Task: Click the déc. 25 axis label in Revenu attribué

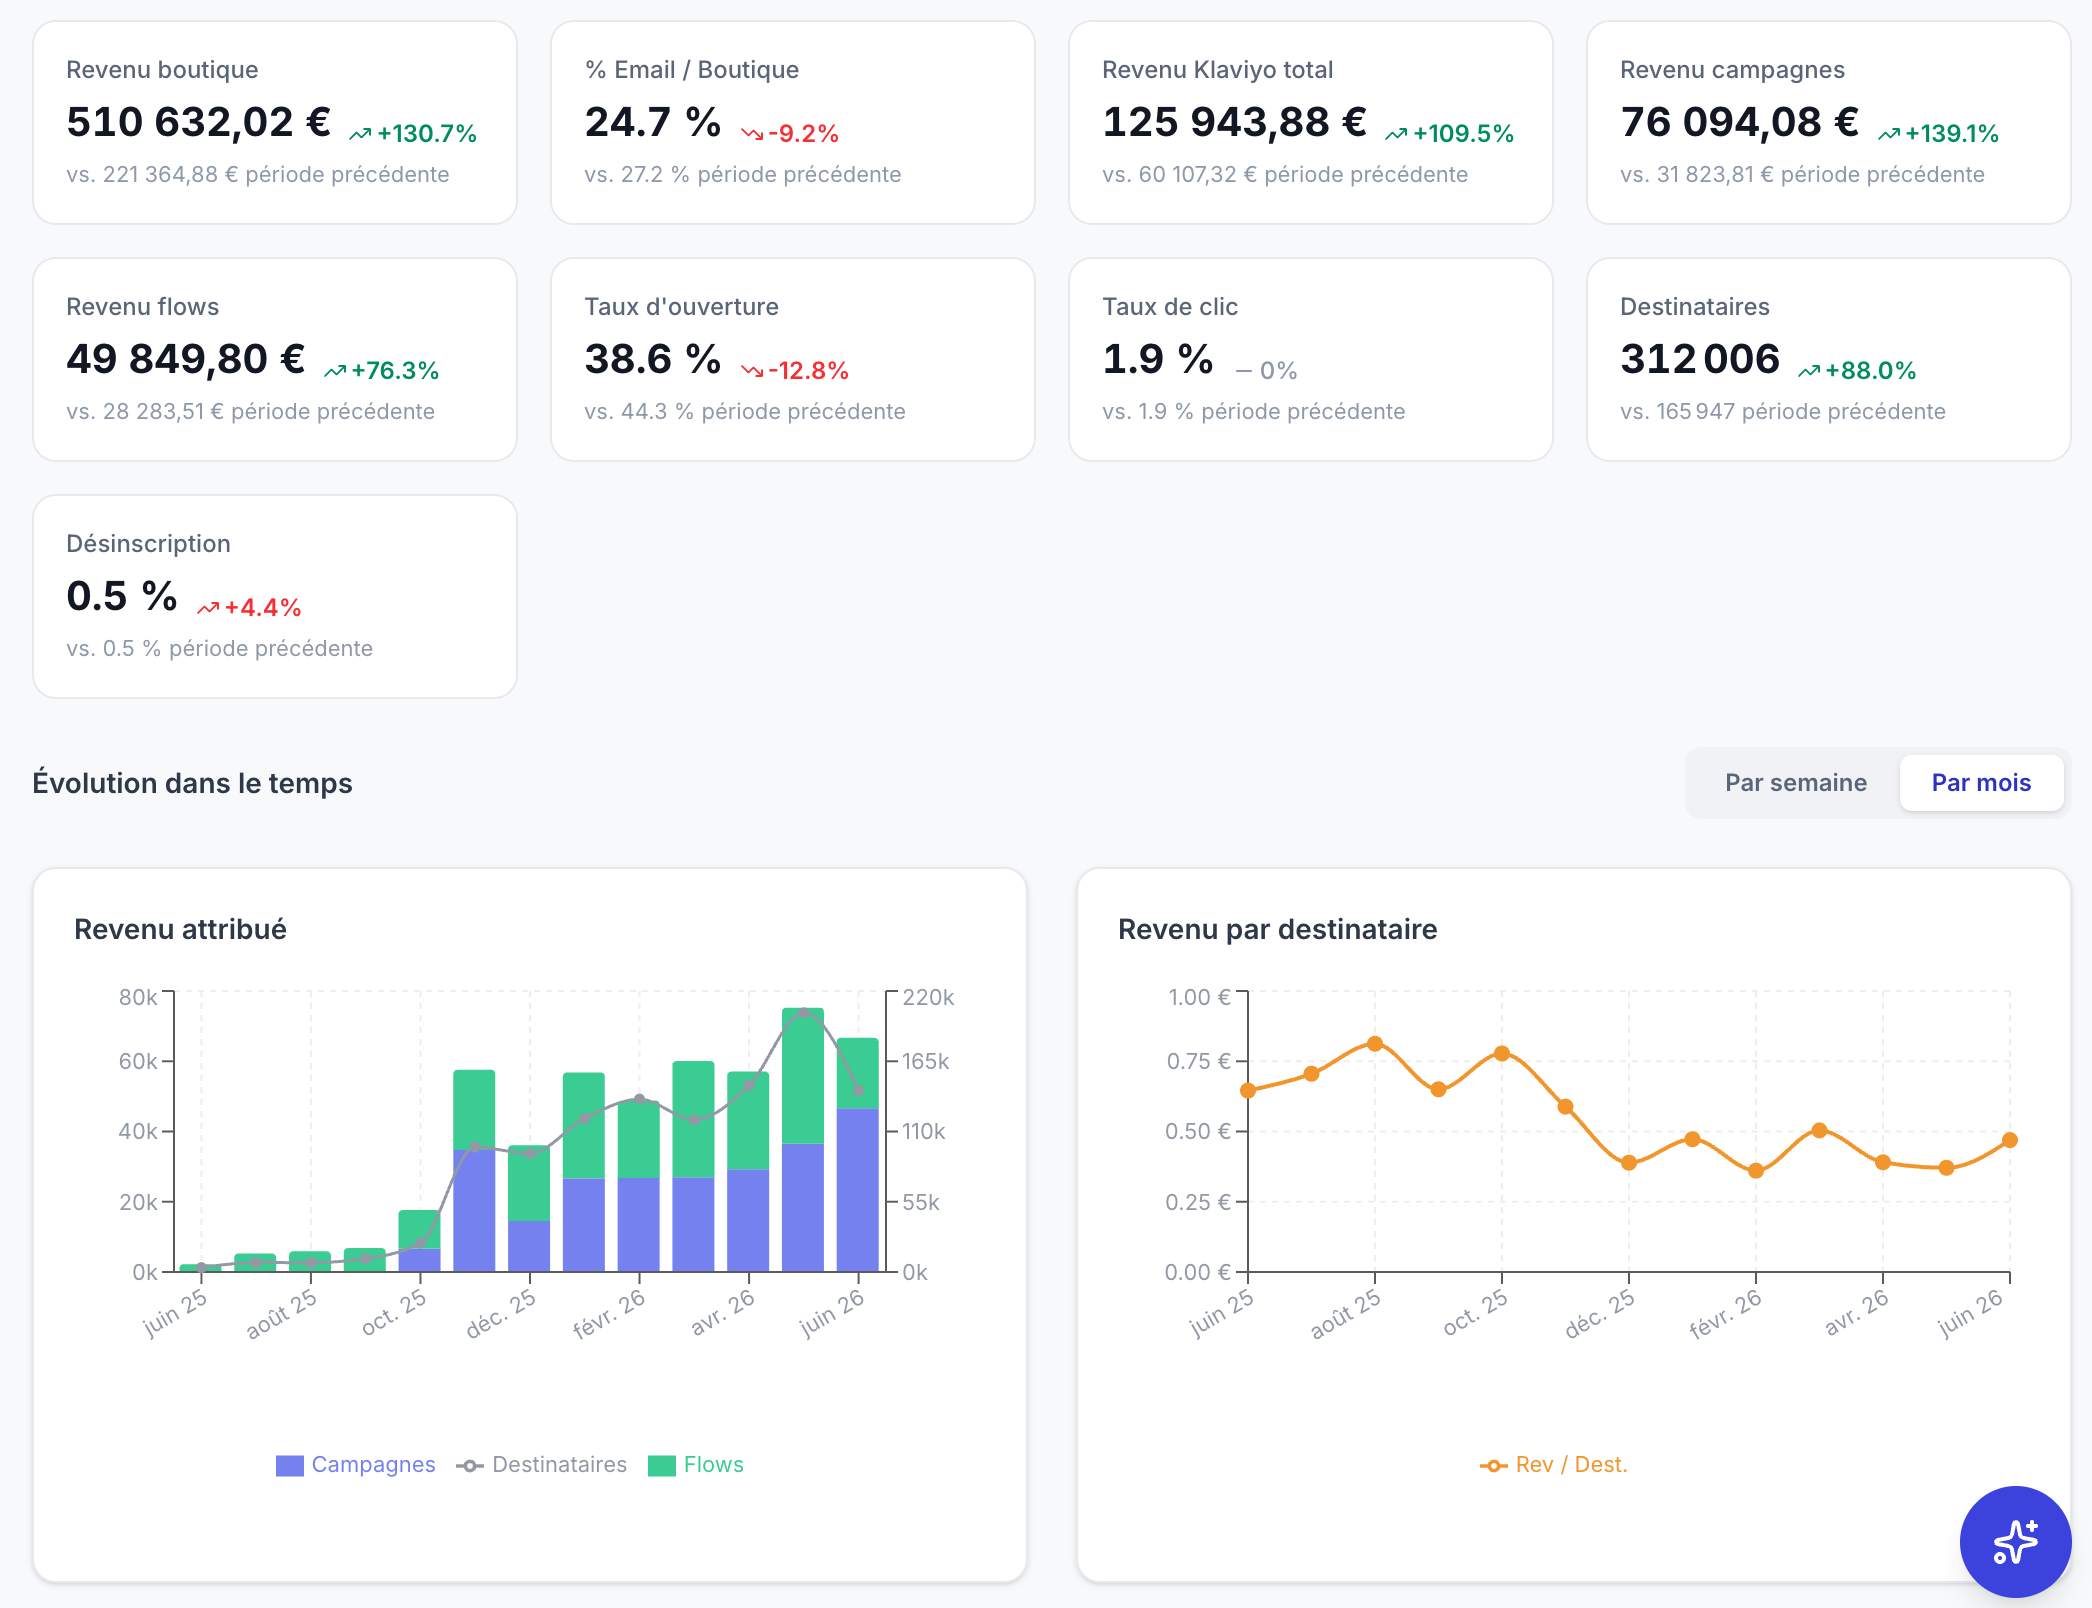Action: [x=502, y=1314]
